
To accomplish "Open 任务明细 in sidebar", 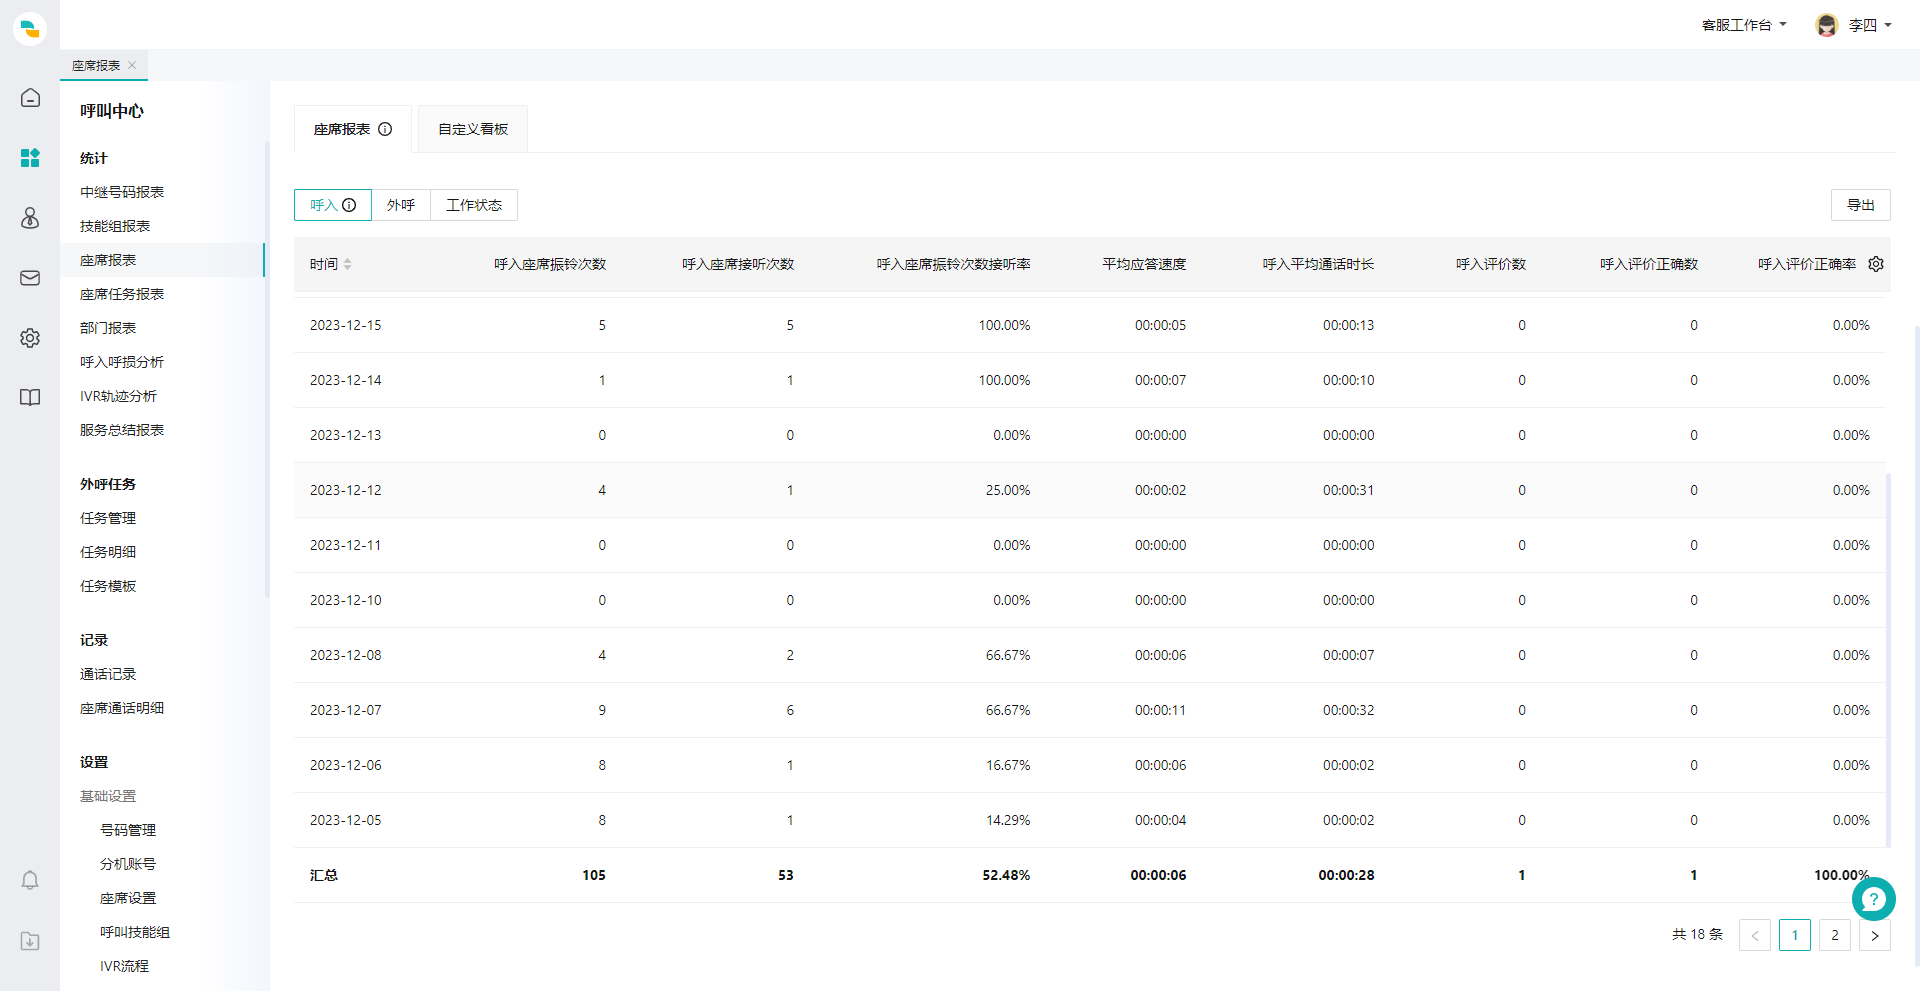I will [108, 552].
